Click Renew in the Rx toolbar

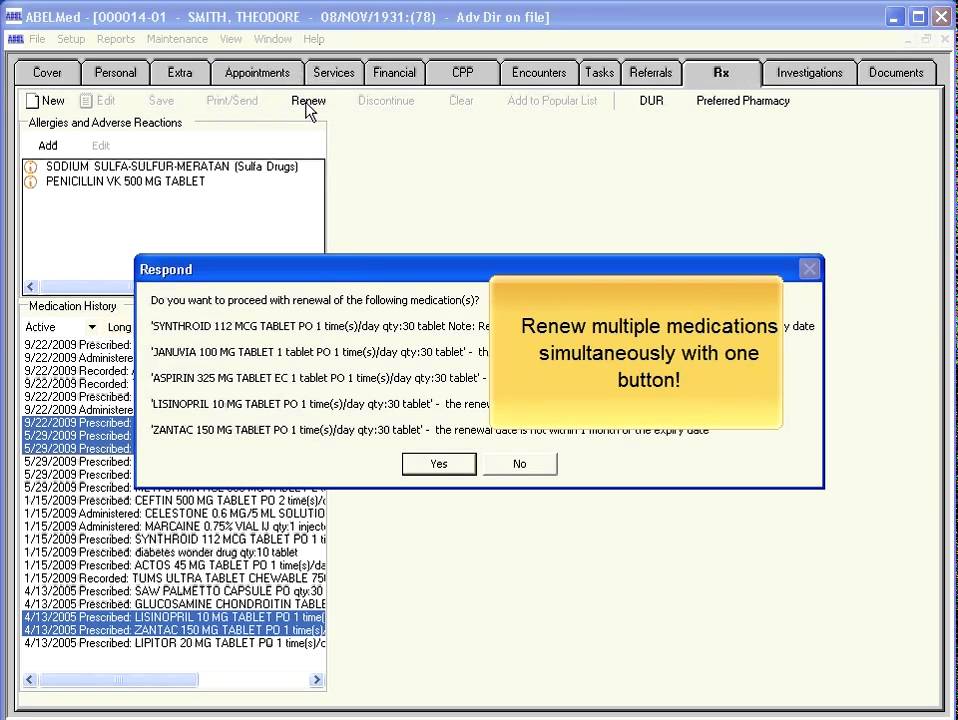(308, 101)
